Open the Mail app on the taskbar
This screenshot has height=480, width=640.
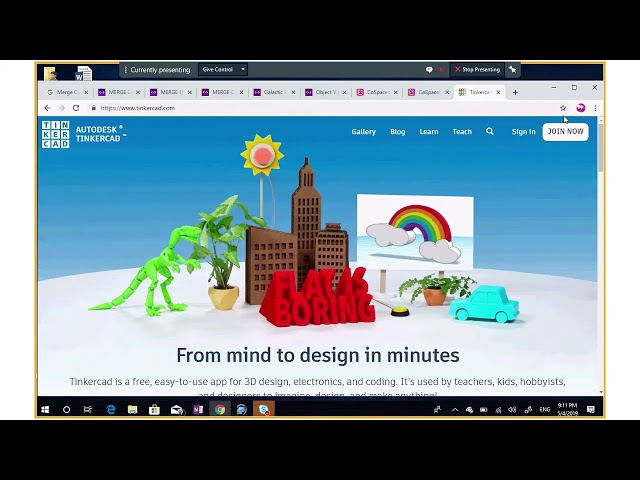click(177, 409)
